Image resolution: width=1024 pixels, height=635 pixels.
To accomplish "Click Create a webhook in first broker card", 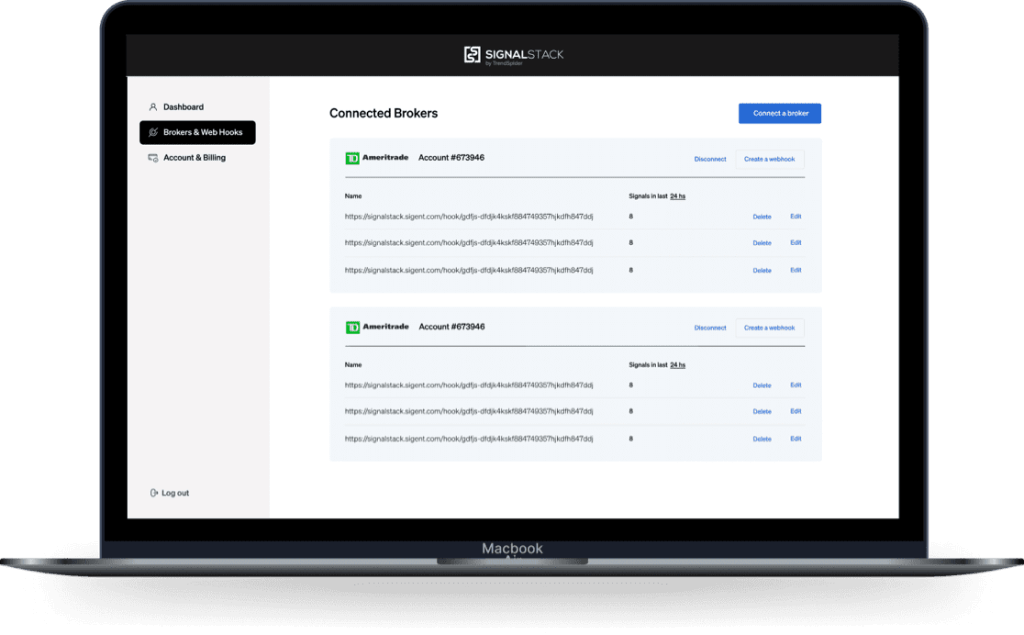I will (x=769, y=159).
